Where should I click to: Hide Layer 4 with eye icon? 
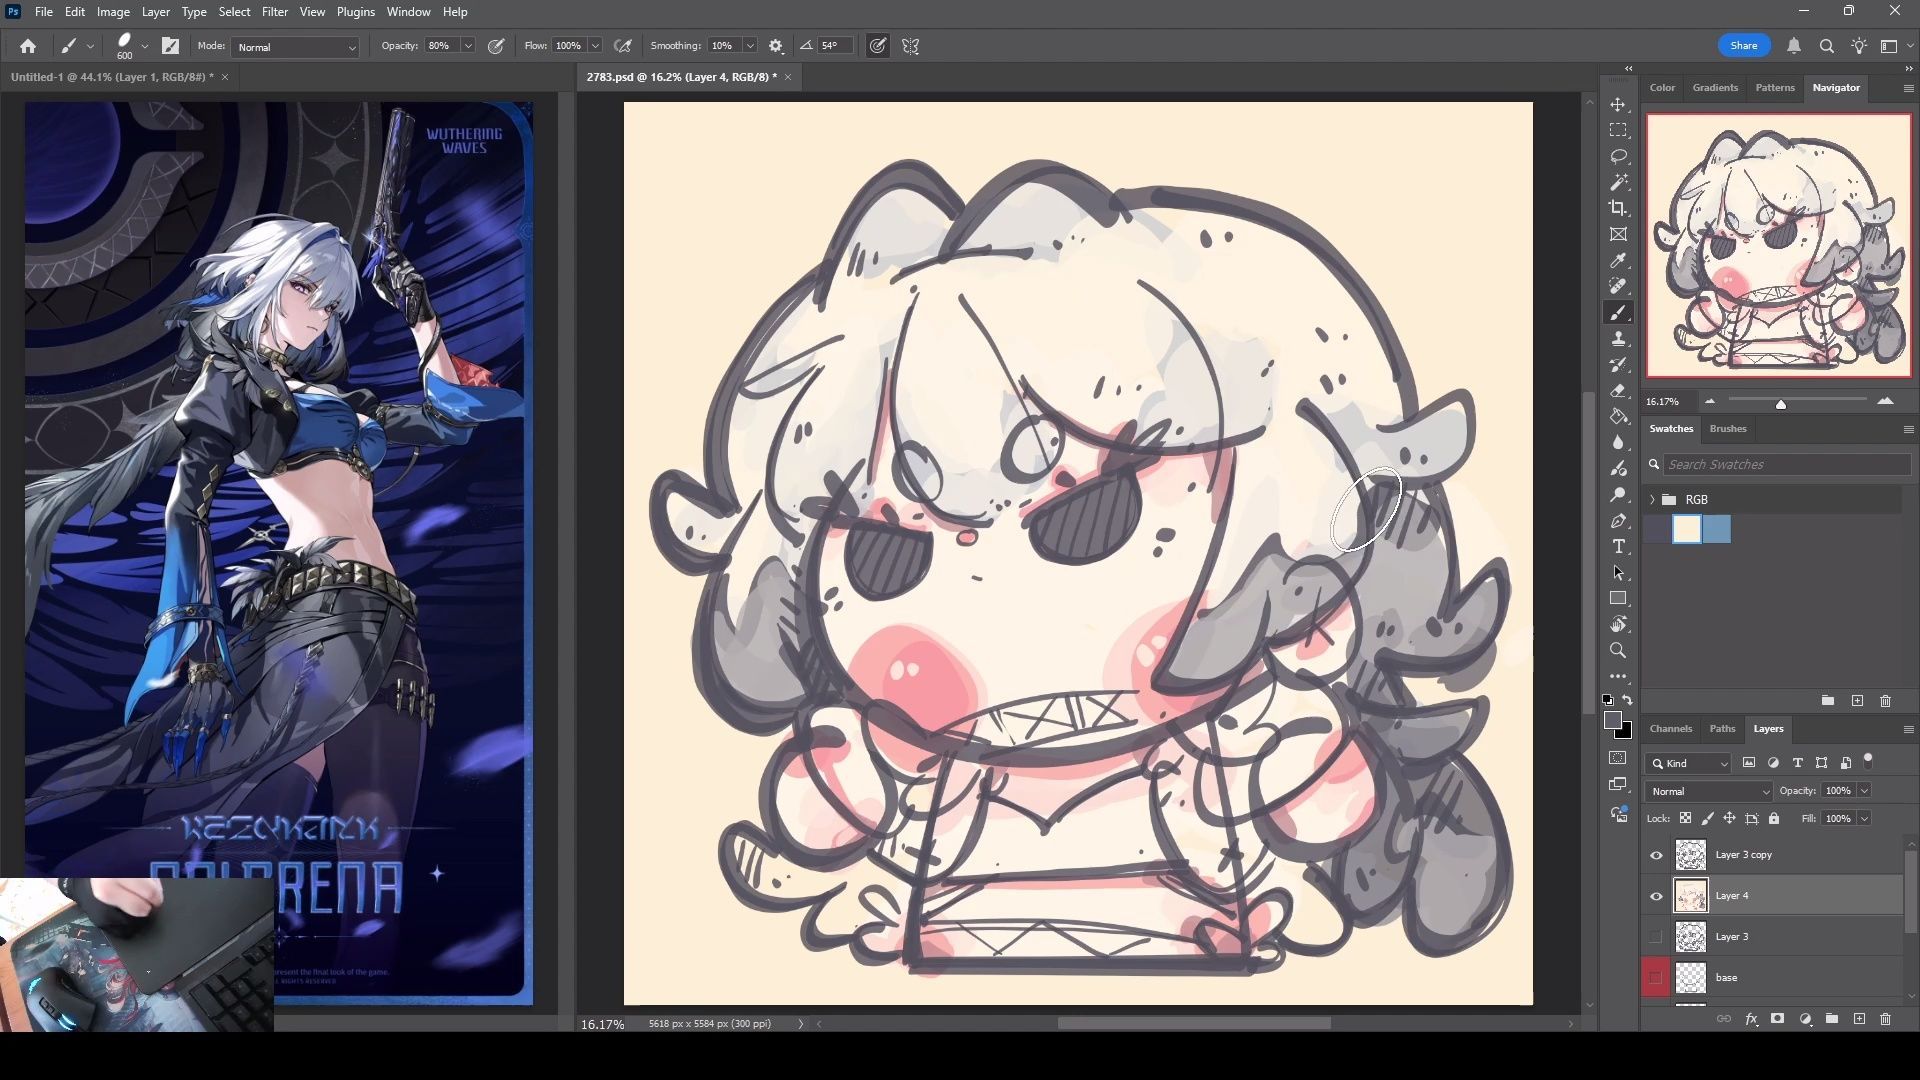pyautogui.click(x=1656, y=896)
